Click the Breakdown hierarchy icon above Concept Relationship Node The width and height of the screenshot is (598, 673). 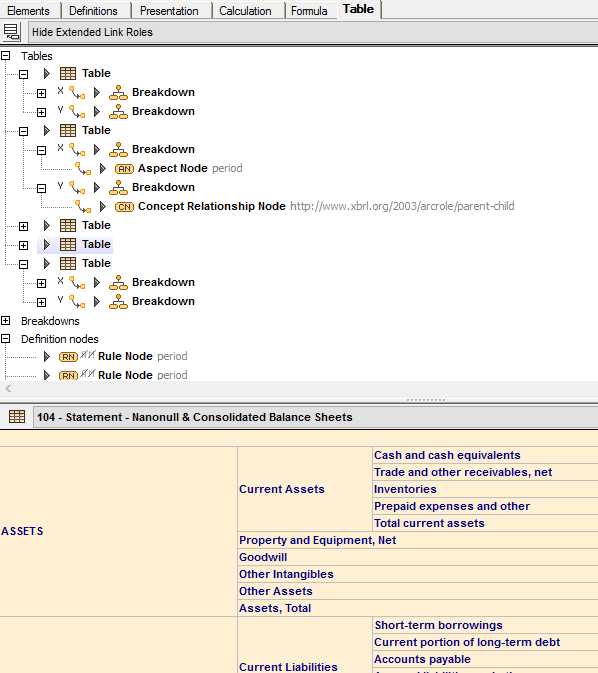point(118,188)
